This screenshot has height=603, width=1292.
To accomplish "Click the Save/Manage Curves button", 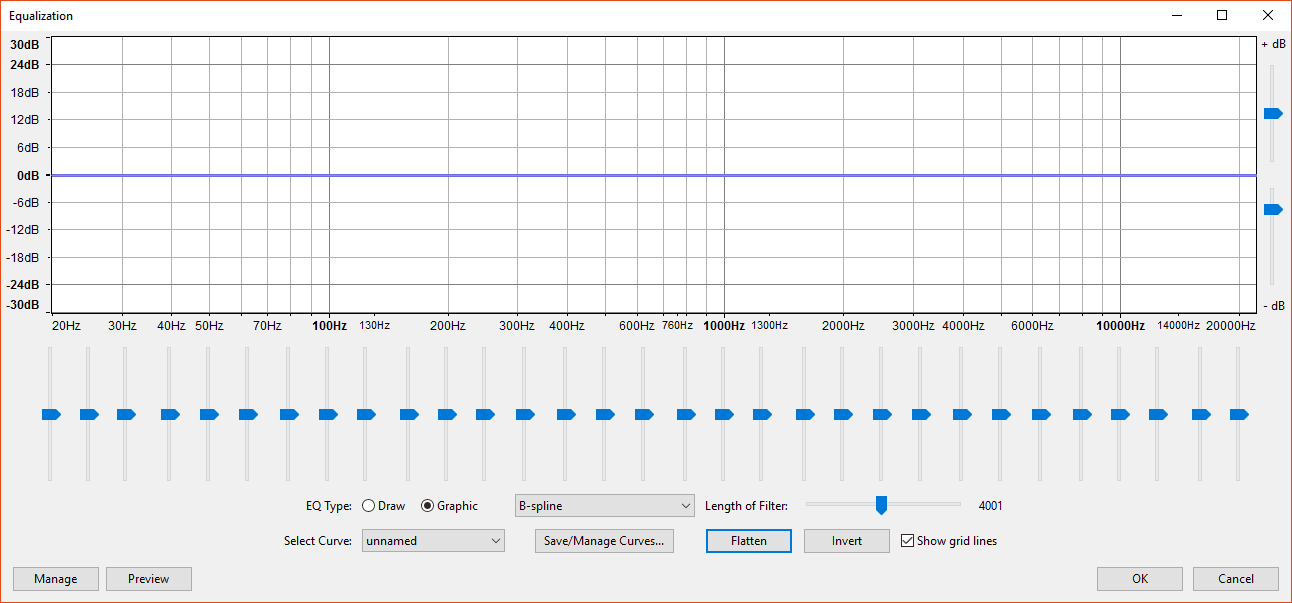I will (604, 541).
